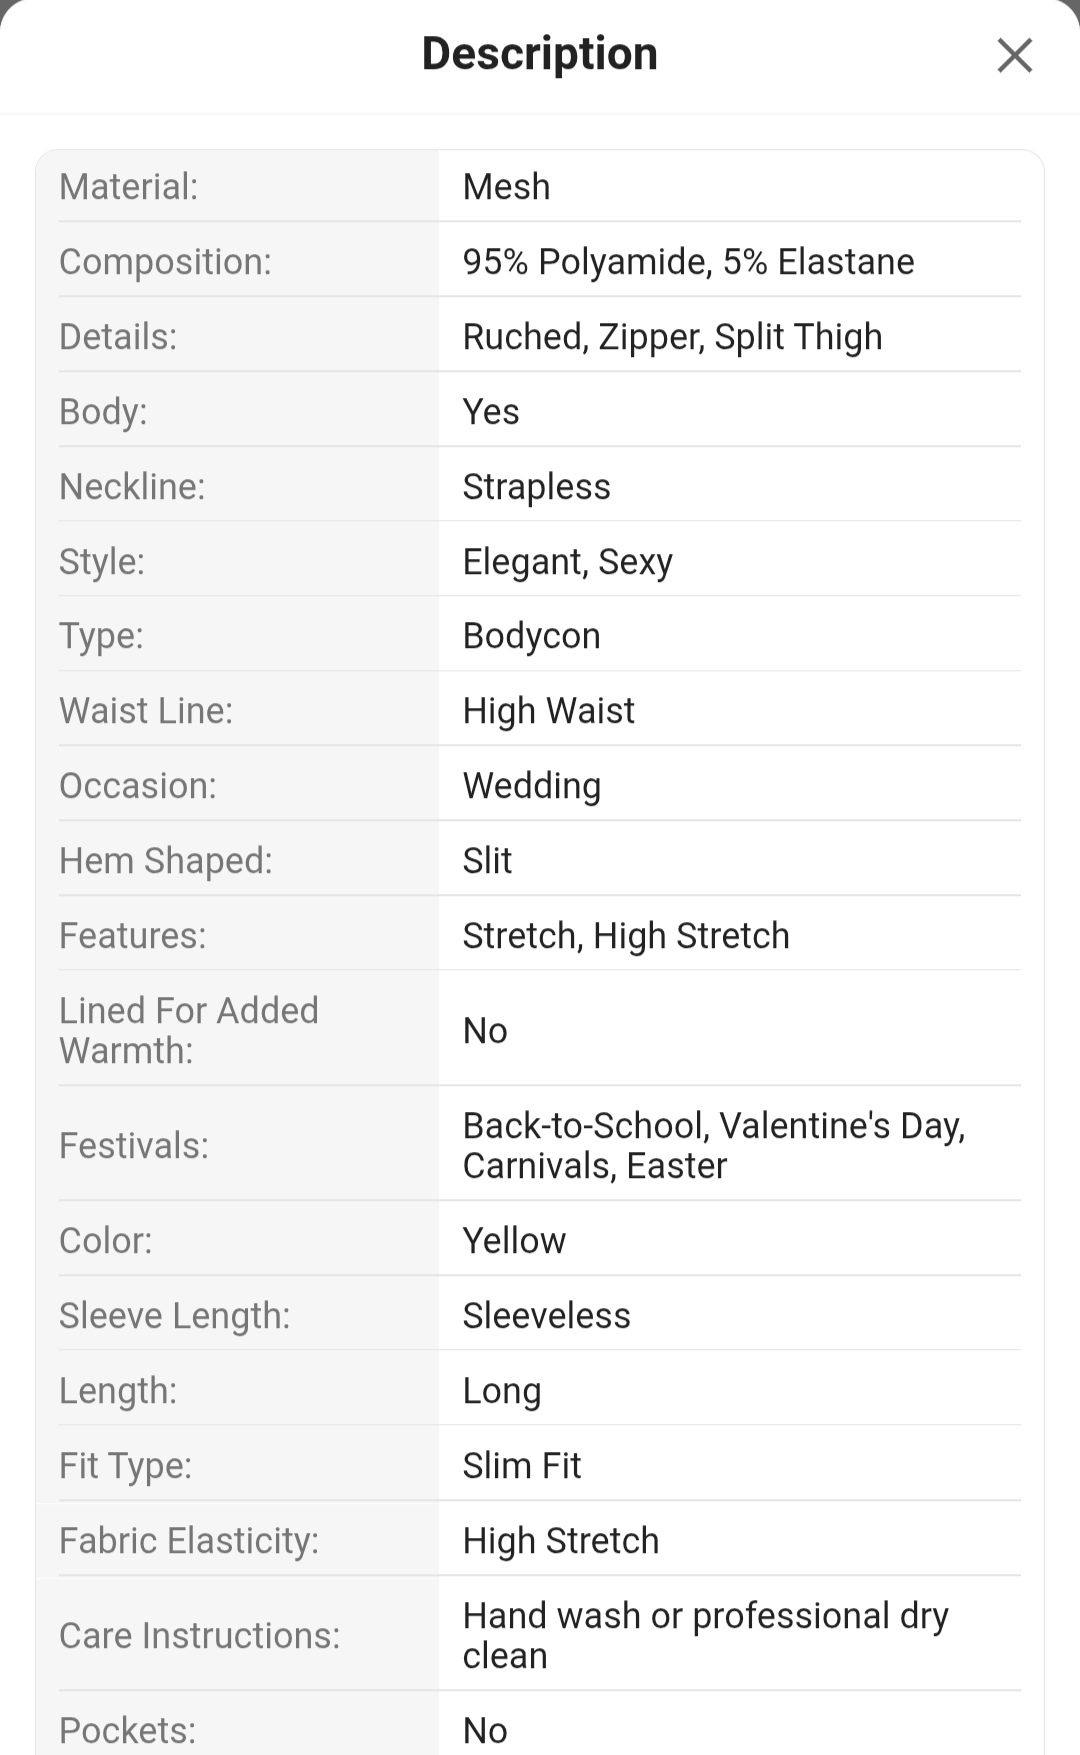Select the Material value Mesh
The height and width of the screenshot is (1755, 1080).
tap(506, 187)
